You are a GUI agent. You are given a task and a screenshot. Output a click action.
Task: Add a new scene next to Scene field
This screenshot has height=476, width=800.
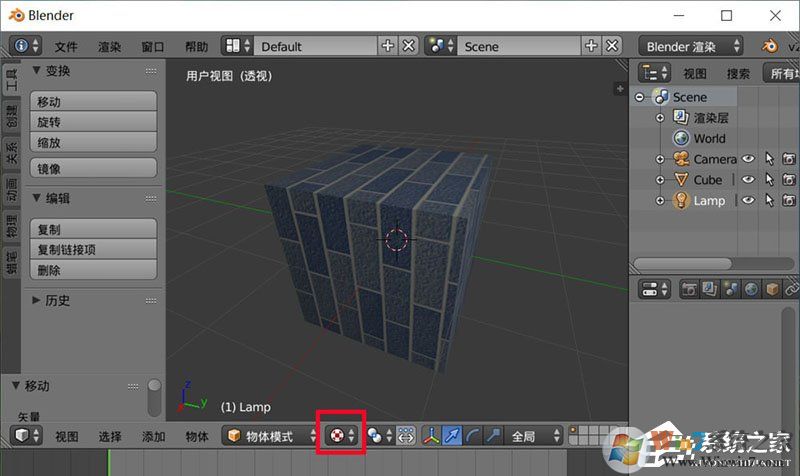click(591, 46)
